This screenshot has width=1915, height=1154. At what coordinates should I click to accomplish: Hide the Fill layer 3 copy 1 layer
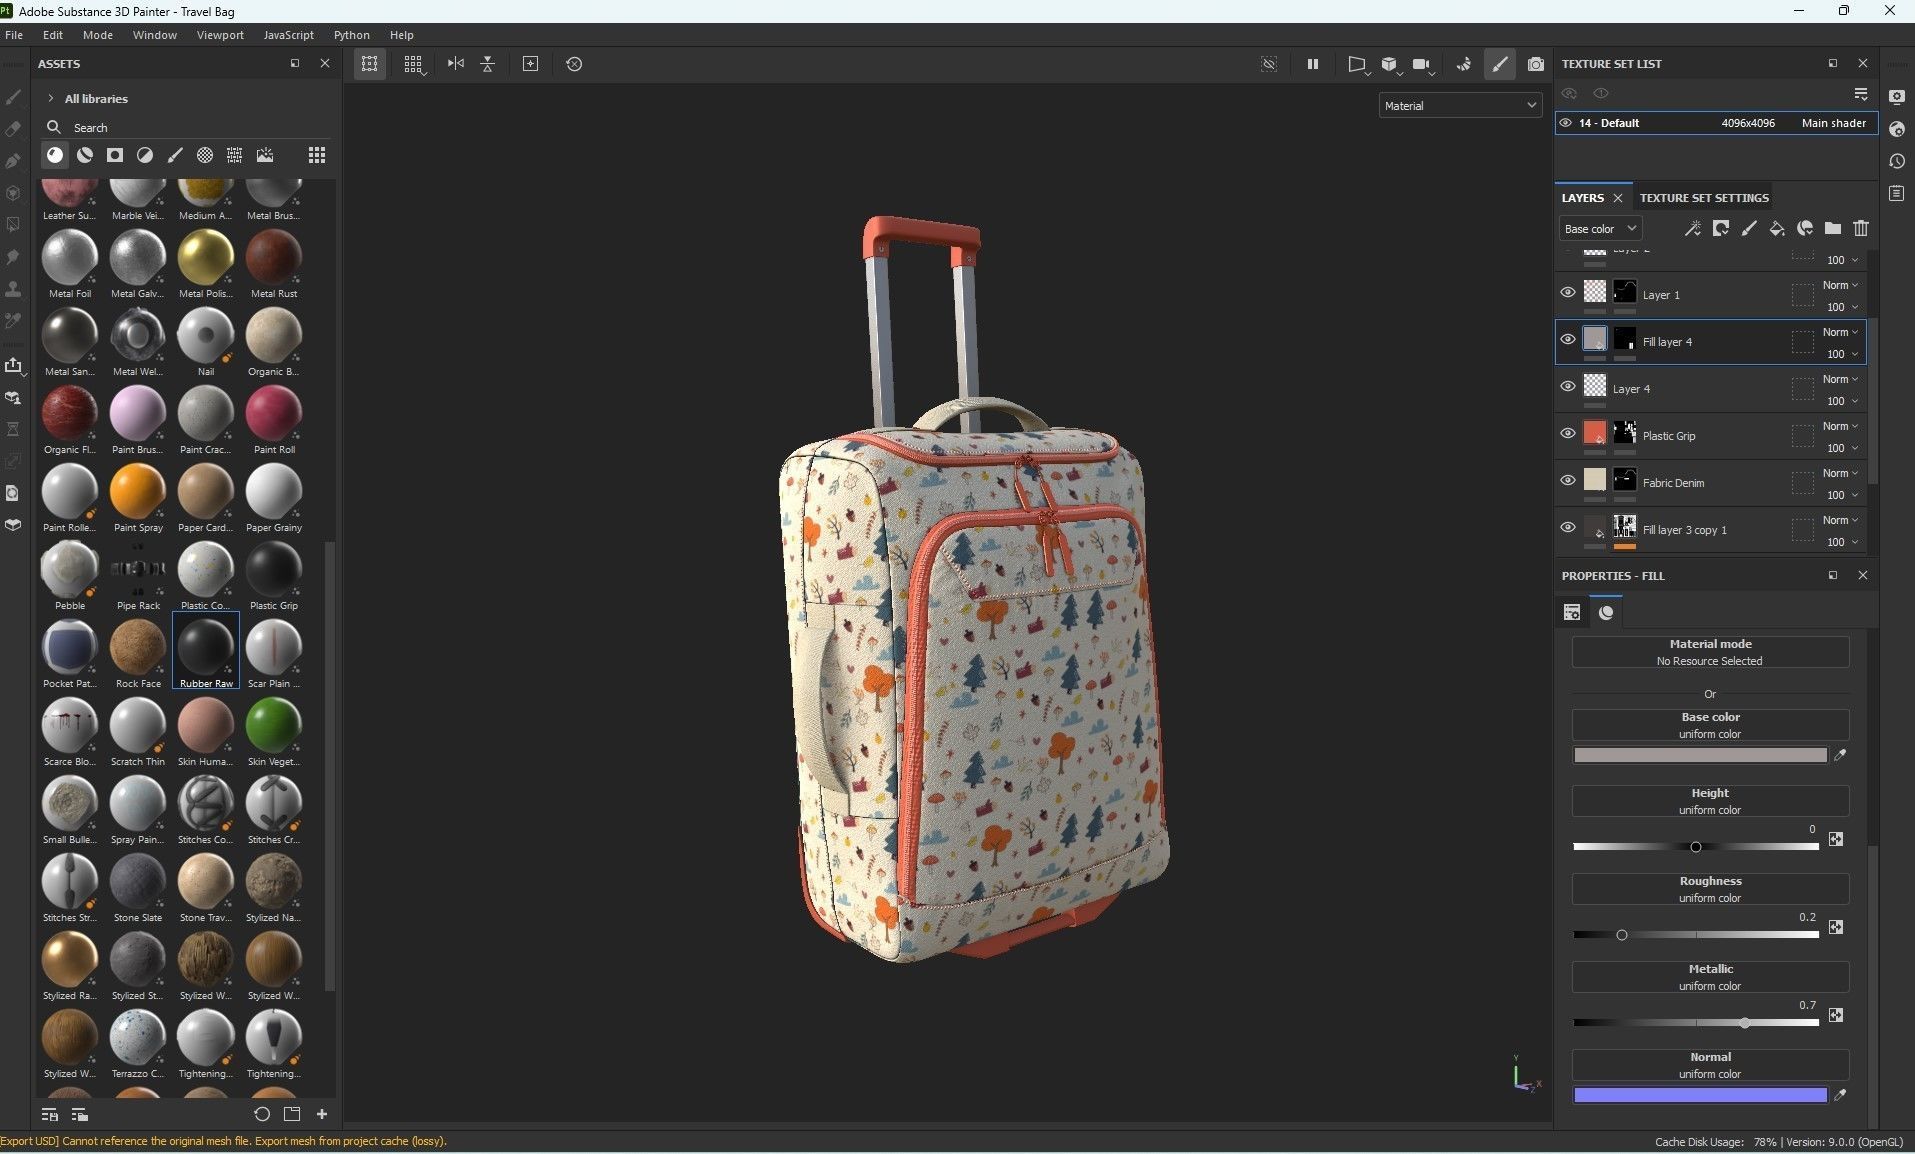(1568, 528)
